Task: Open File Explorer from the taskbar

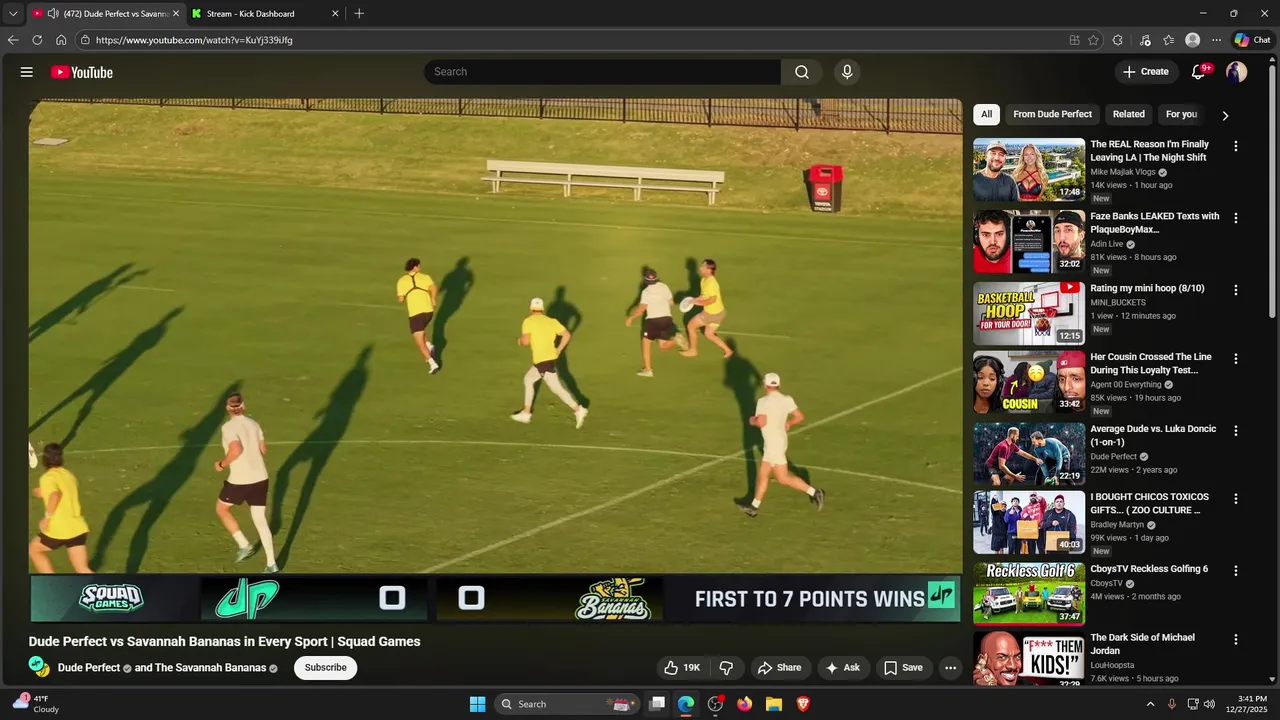Action: [x=774, y=704]
